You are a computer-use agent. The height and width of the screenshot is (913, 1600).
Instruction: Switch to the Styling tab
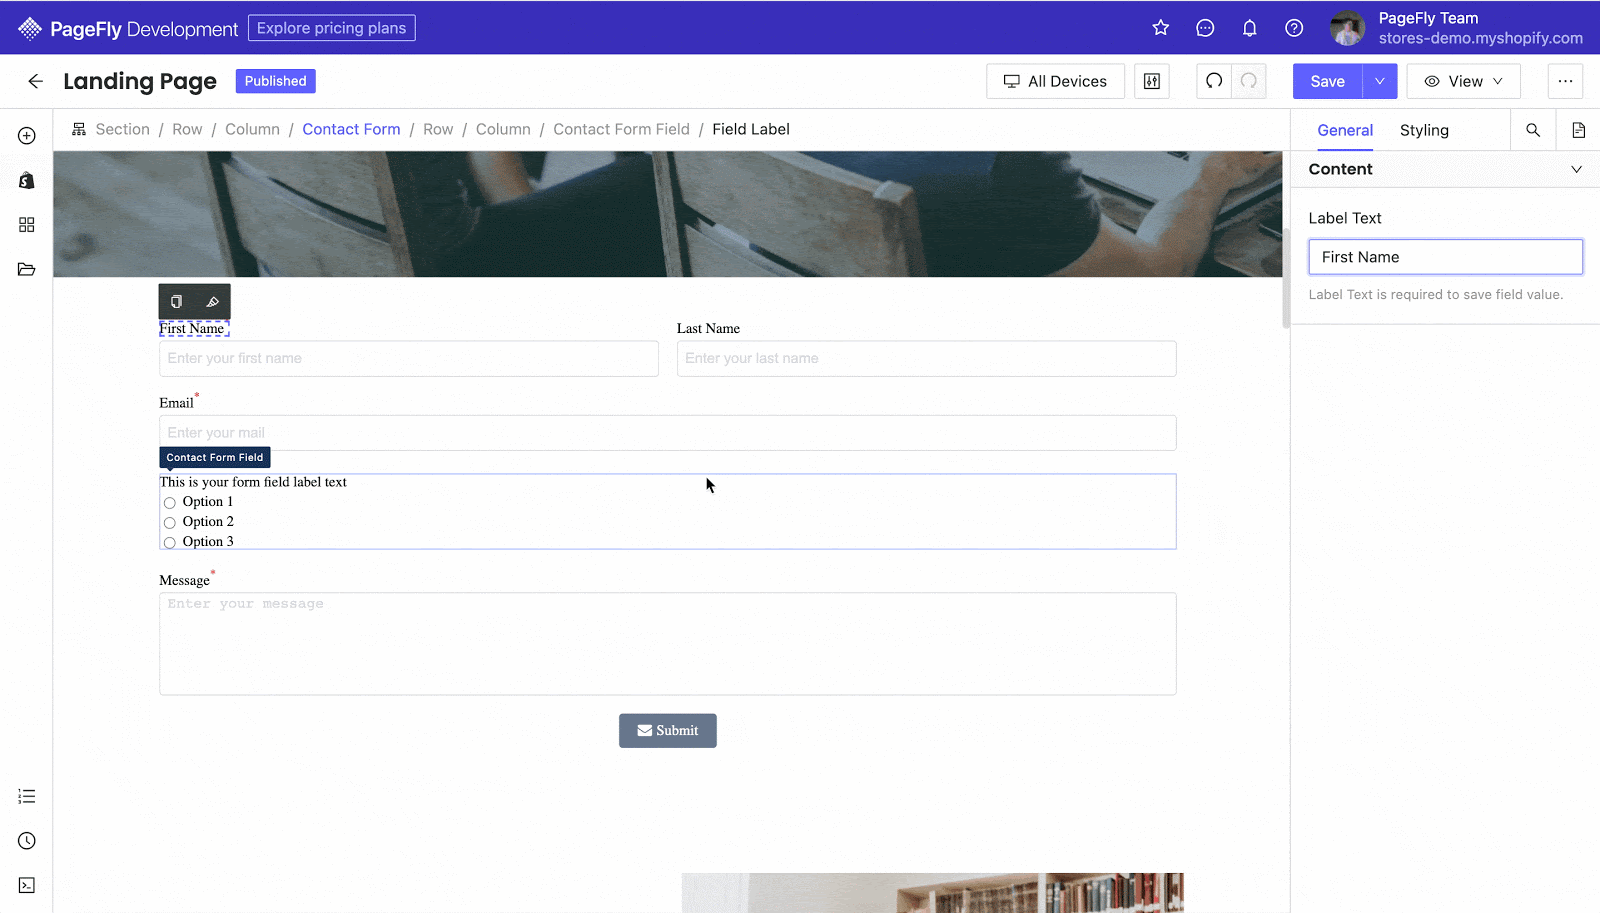(x=1424, y=130)
